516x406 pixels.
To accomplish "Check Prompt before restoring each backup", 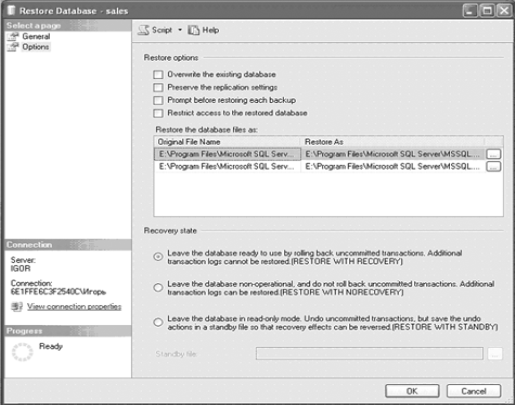I will click(158, 100).
